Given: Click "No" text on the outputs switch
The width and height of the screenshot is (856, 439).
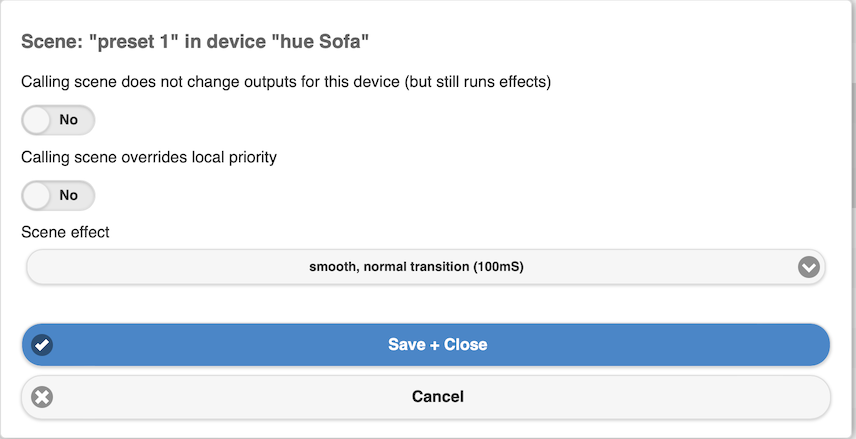Looking at the screenshot, I should coord(68,120).
